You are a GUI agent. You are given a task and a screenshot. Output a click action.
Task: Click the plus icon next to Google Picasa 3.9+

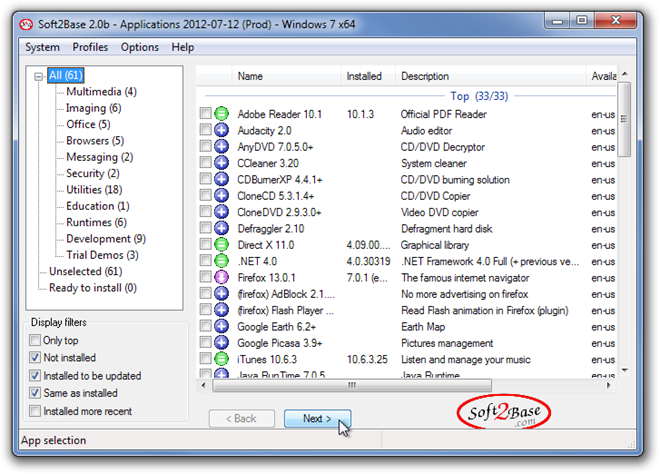click(x=221, y=343)
